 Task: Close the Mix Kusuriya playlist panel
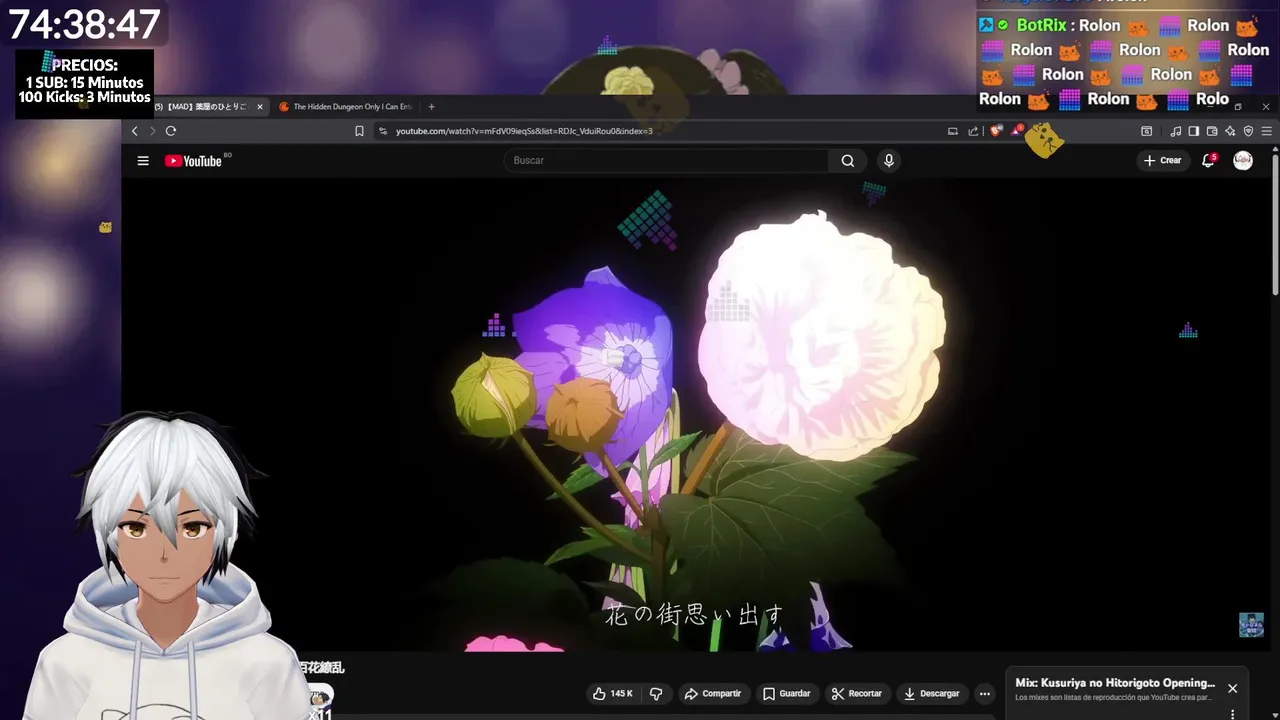click(x=1232, y=688)
